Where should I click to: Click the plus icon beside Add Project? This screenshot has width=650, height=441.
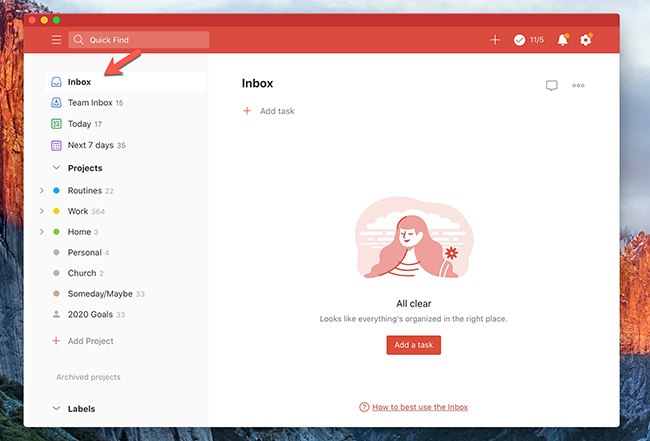pyautogui.click(x=56, y=341)
